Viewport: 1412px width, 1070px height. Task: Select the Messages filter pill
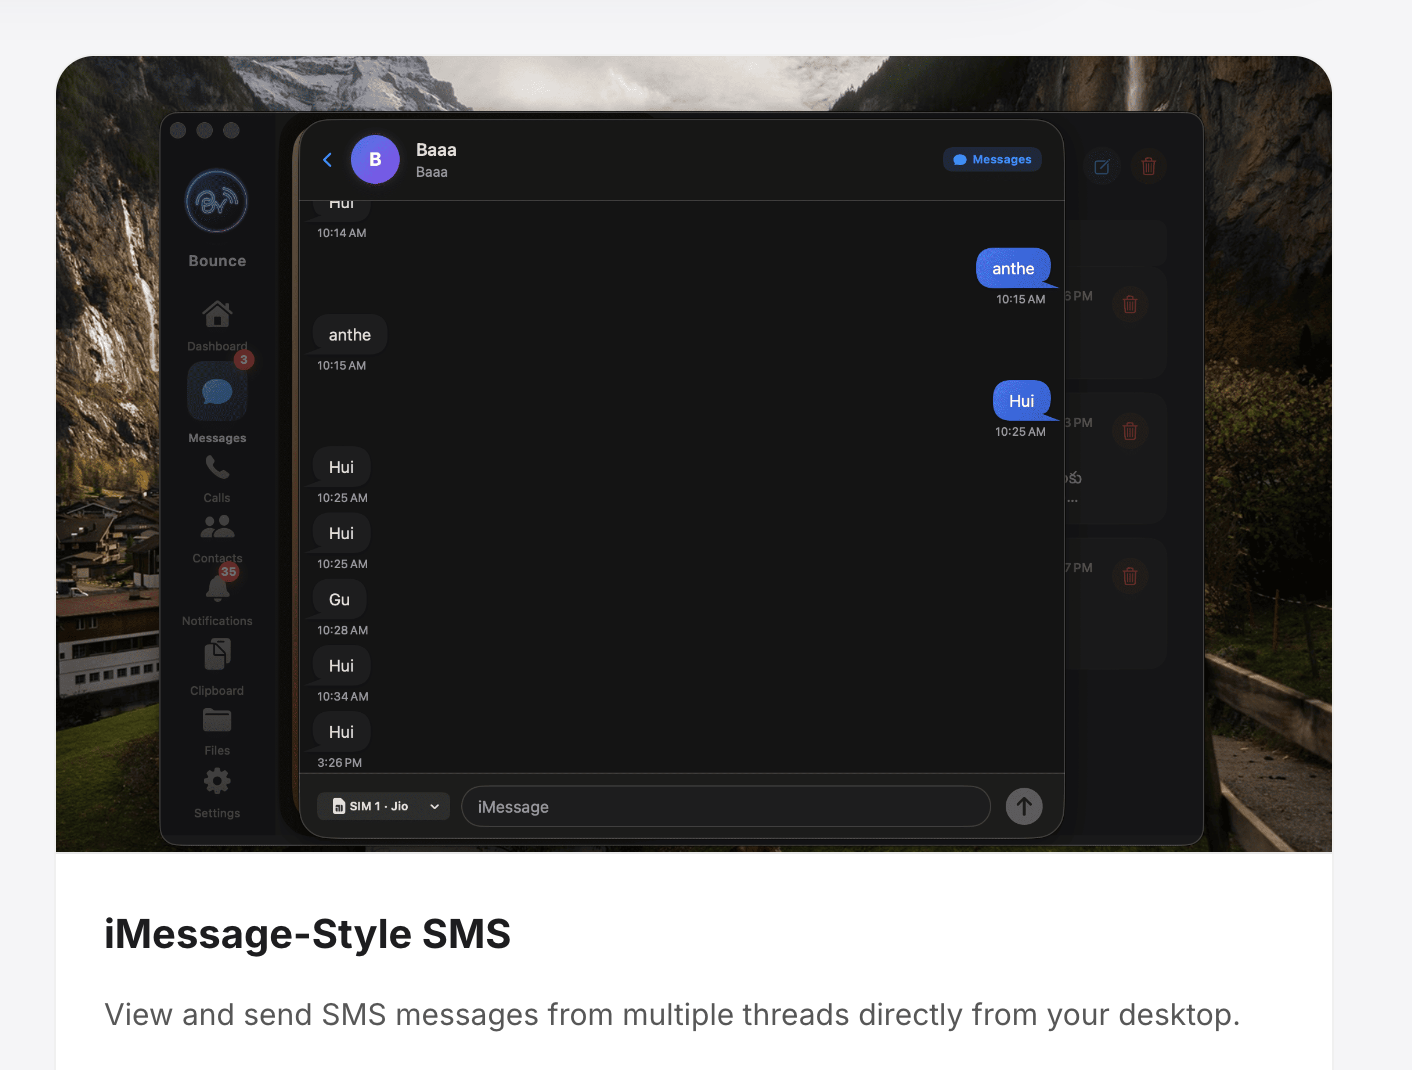click(992, 159)
